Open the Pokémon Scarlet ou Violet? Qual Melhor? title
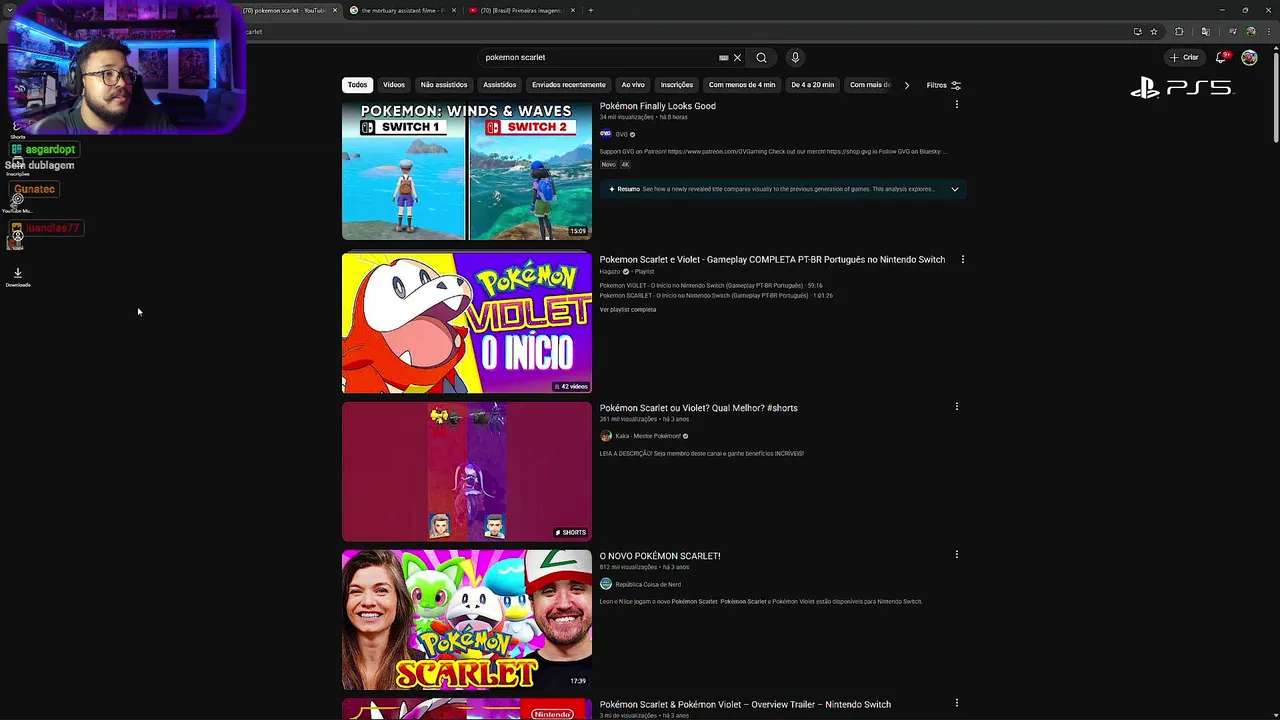Screen dimensions: 1280x720 click(699, 408)
